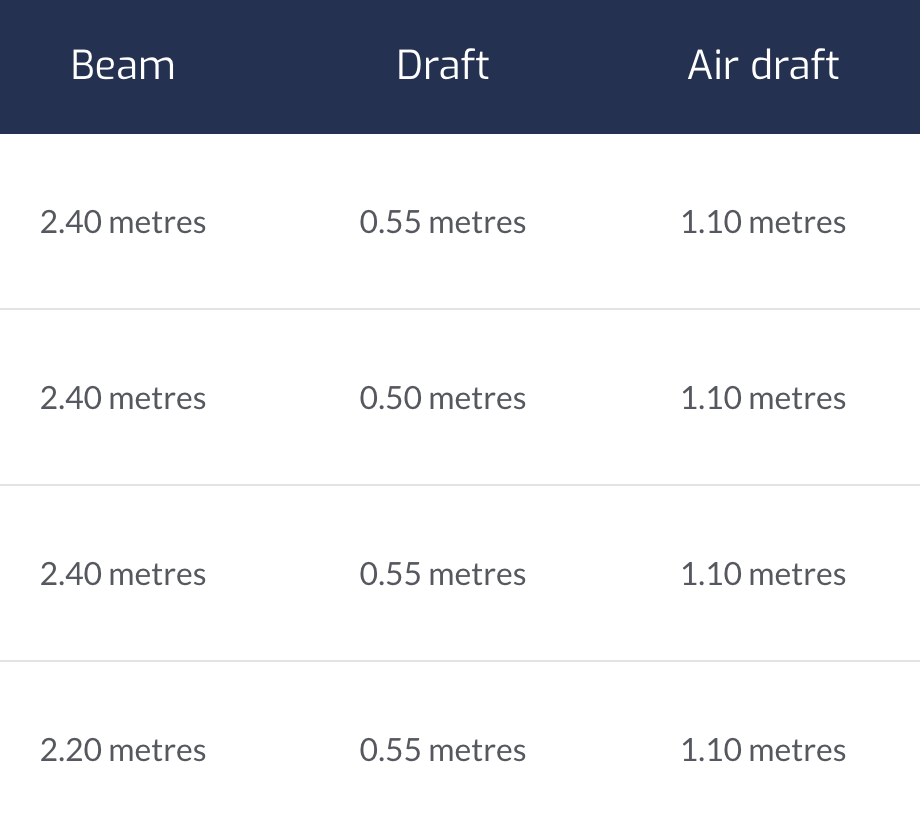The width and height of the screenshot is (920, 834).
Task: Select the 2.20 metres beam cell
Action: point(123,750)
